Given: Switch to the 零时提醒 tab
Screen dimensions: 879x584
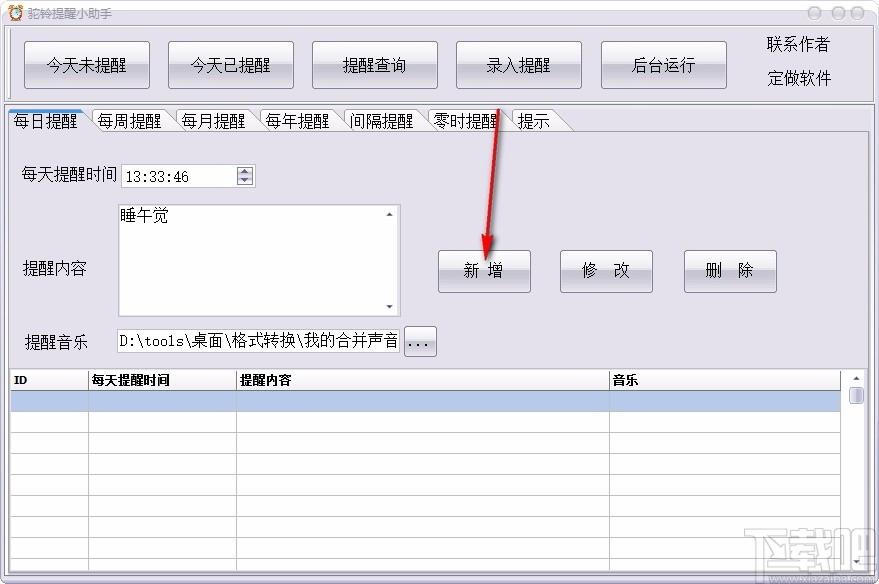Looking at the screenshot, I should (466, 121).
